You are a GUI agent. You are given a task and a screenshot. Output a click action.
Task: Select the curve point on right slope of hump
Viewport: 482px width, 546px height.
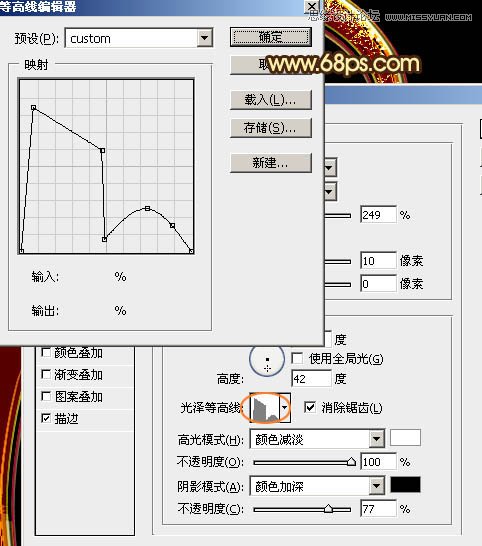tap(172, 226)
